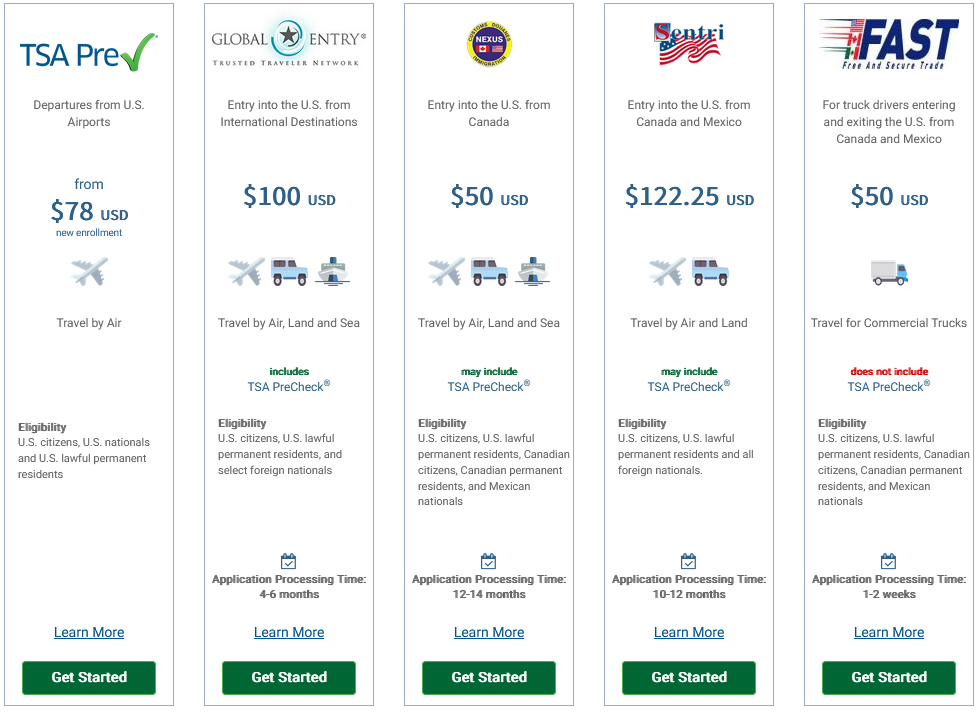Open Learn More under Global Entry

click(288, 632)
